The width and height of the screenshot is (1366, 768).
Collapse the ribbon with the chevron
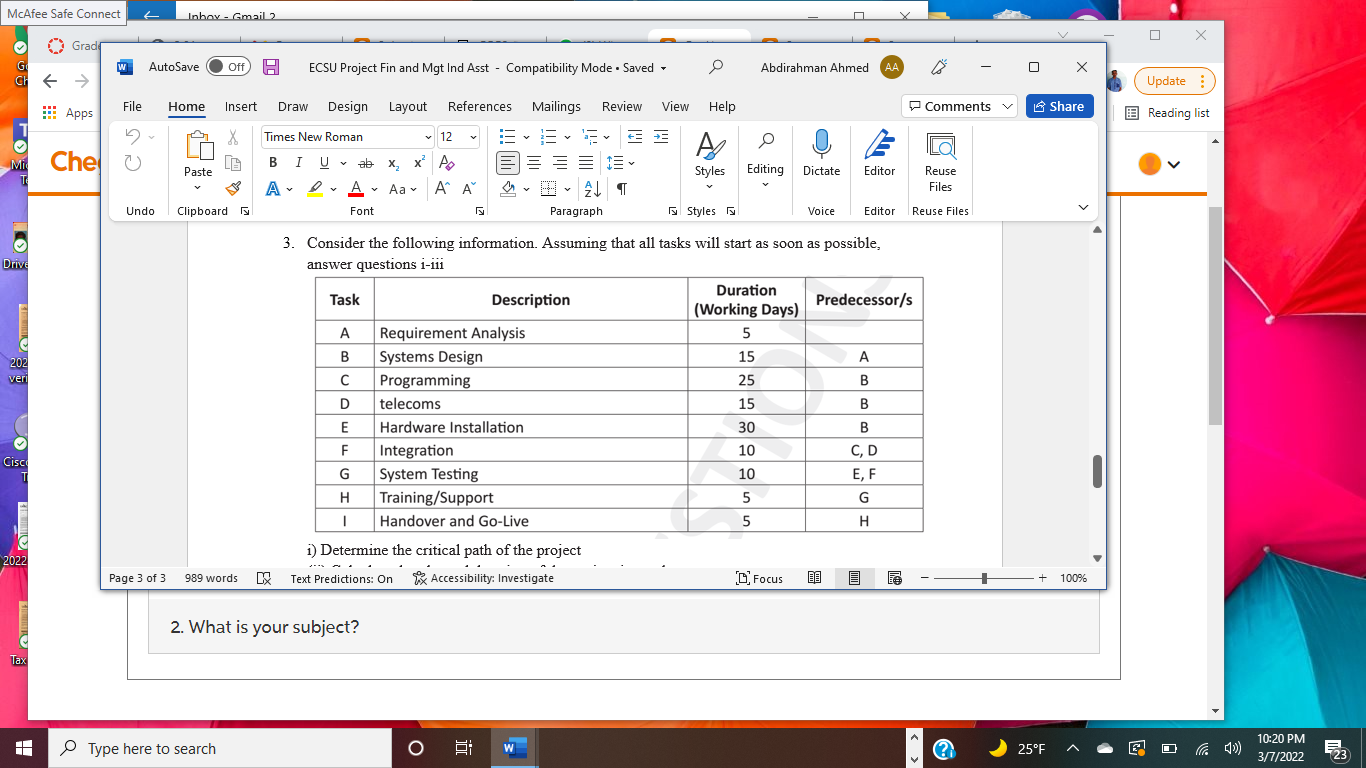(1083, 207)
